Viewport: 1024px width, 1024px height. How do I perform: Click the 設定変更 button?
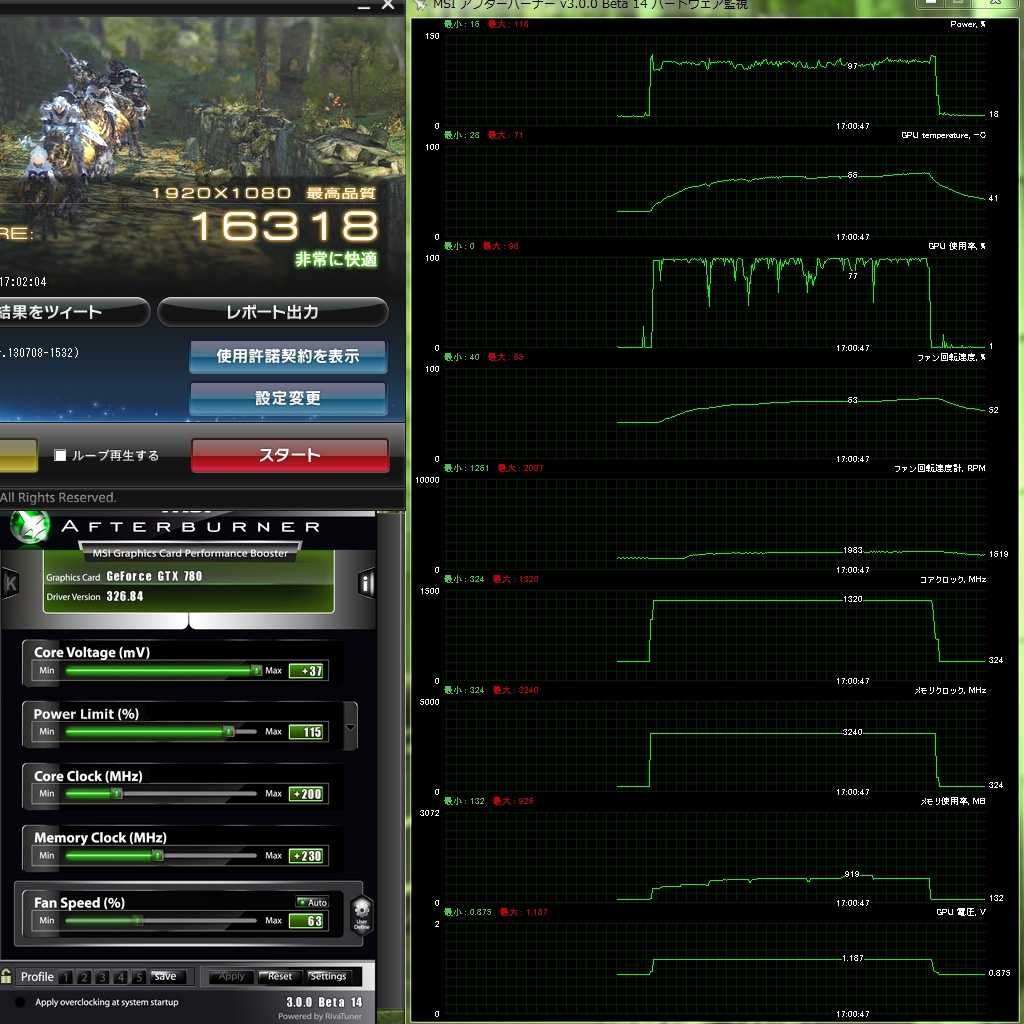pos(288,398)
